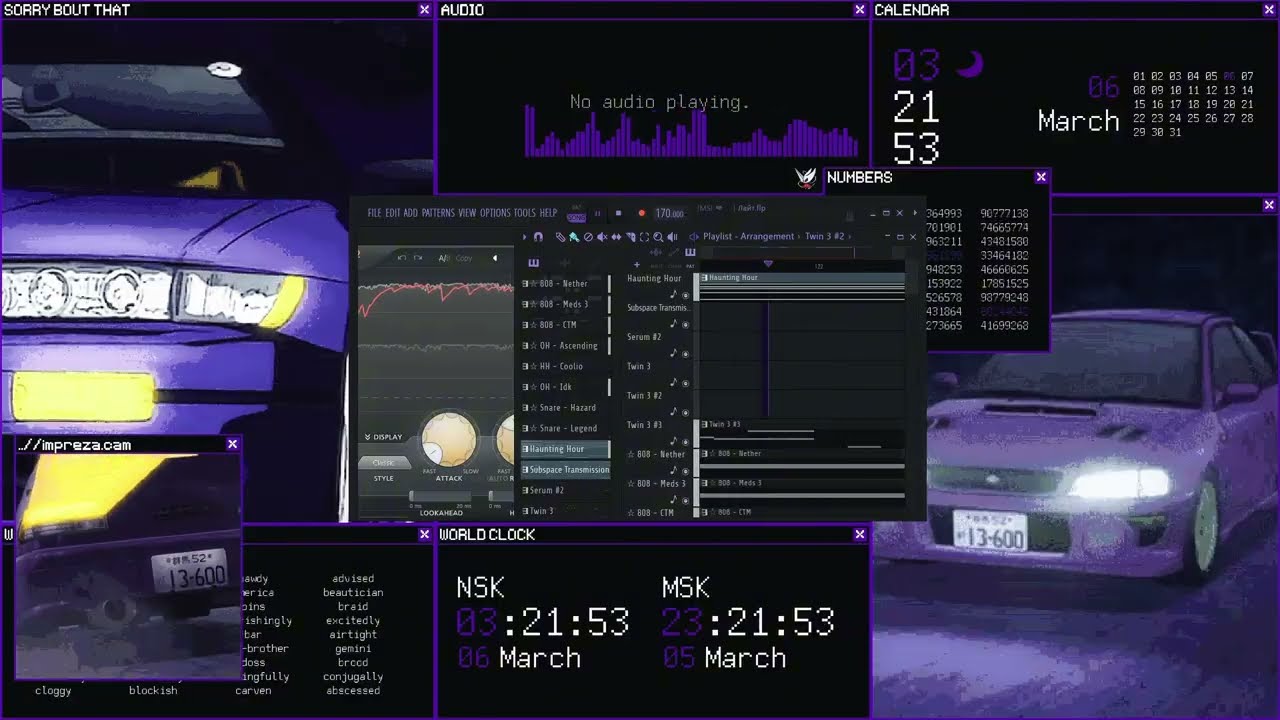Open the playlist menu arrow before Playlist title
Screen dimensions: 1280x720
tap(694, 237)
